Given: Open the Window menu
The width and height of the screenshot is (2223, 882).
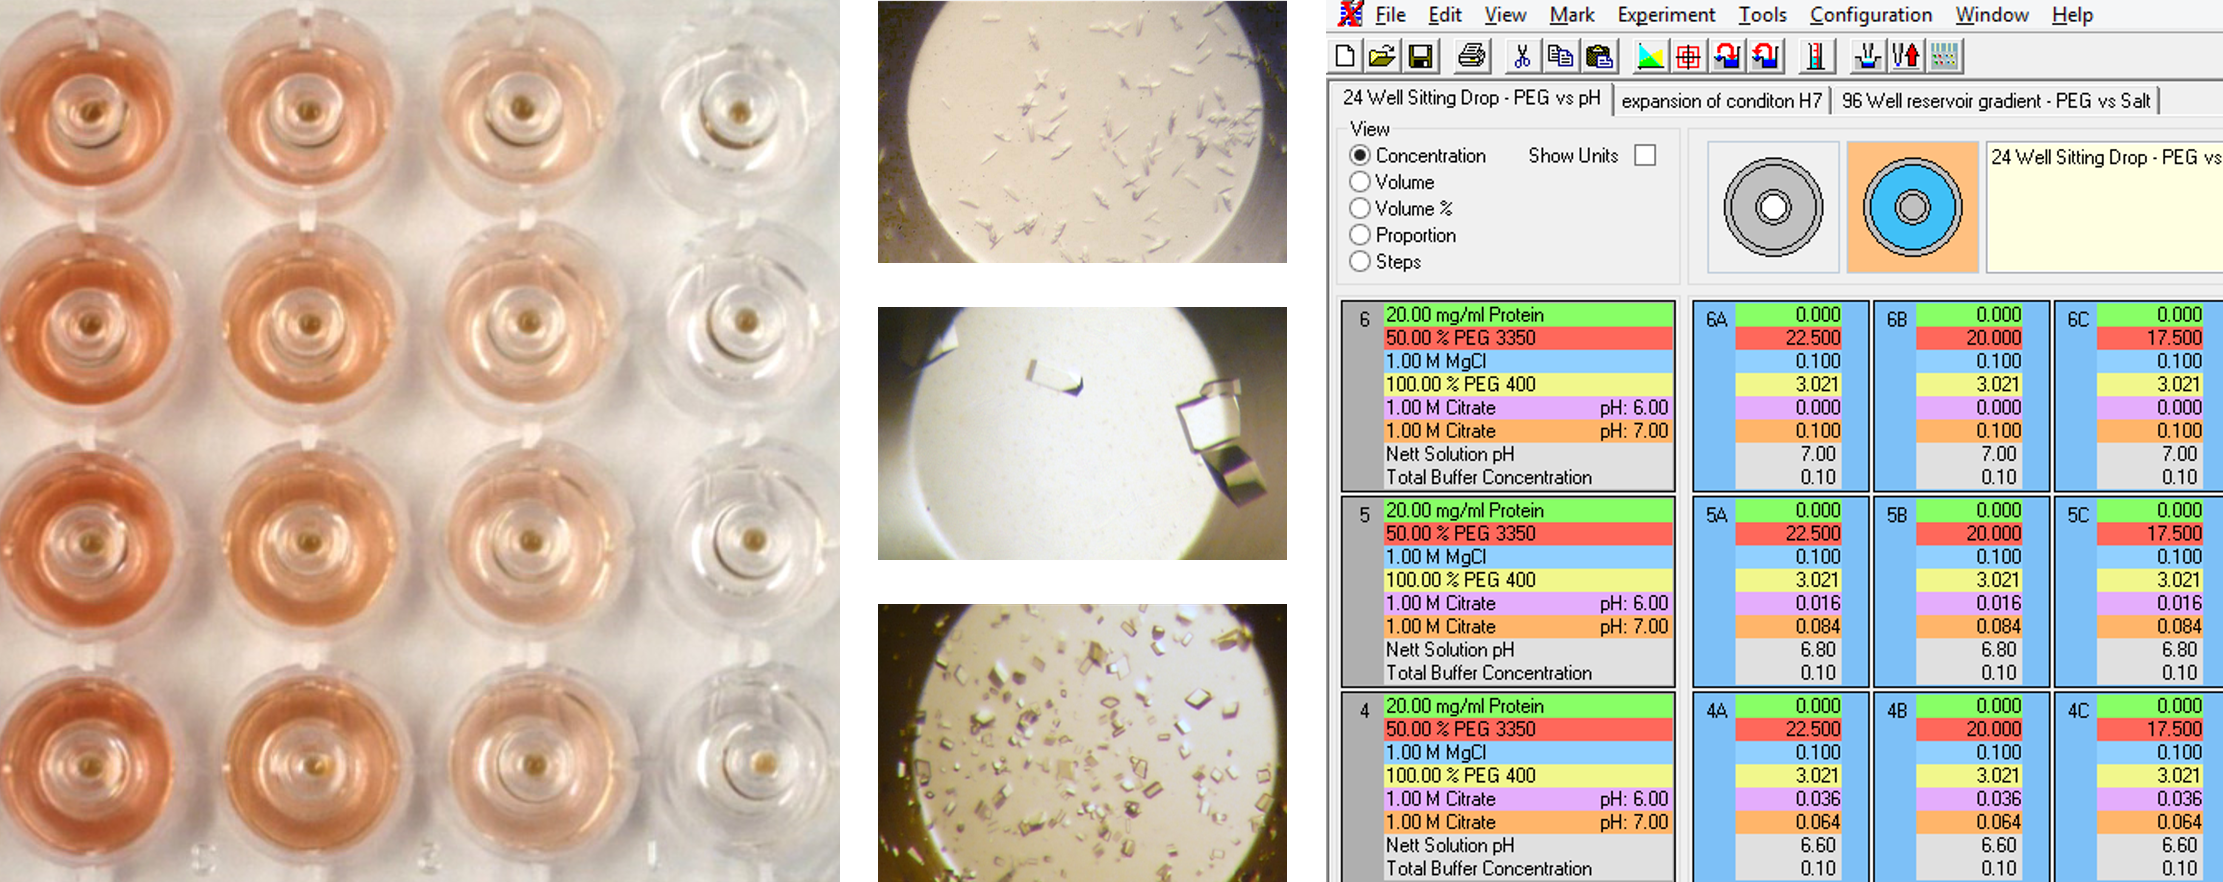Looking at the screenshot, I should 1992,15.
